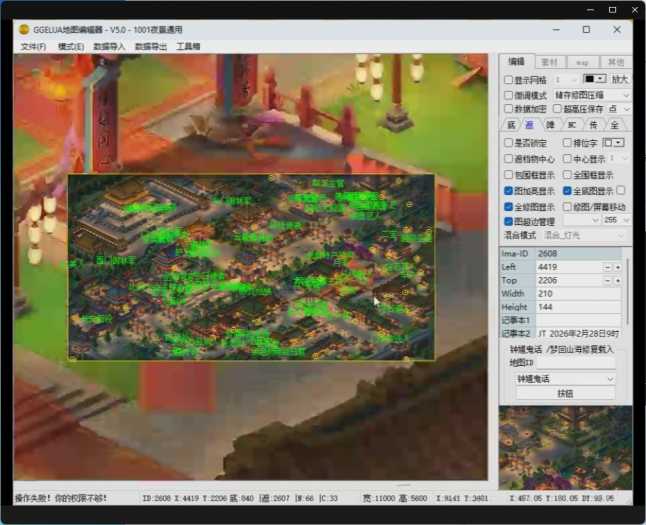Close the GGELUA editor window
646x525 pixels.
point(617,29)
